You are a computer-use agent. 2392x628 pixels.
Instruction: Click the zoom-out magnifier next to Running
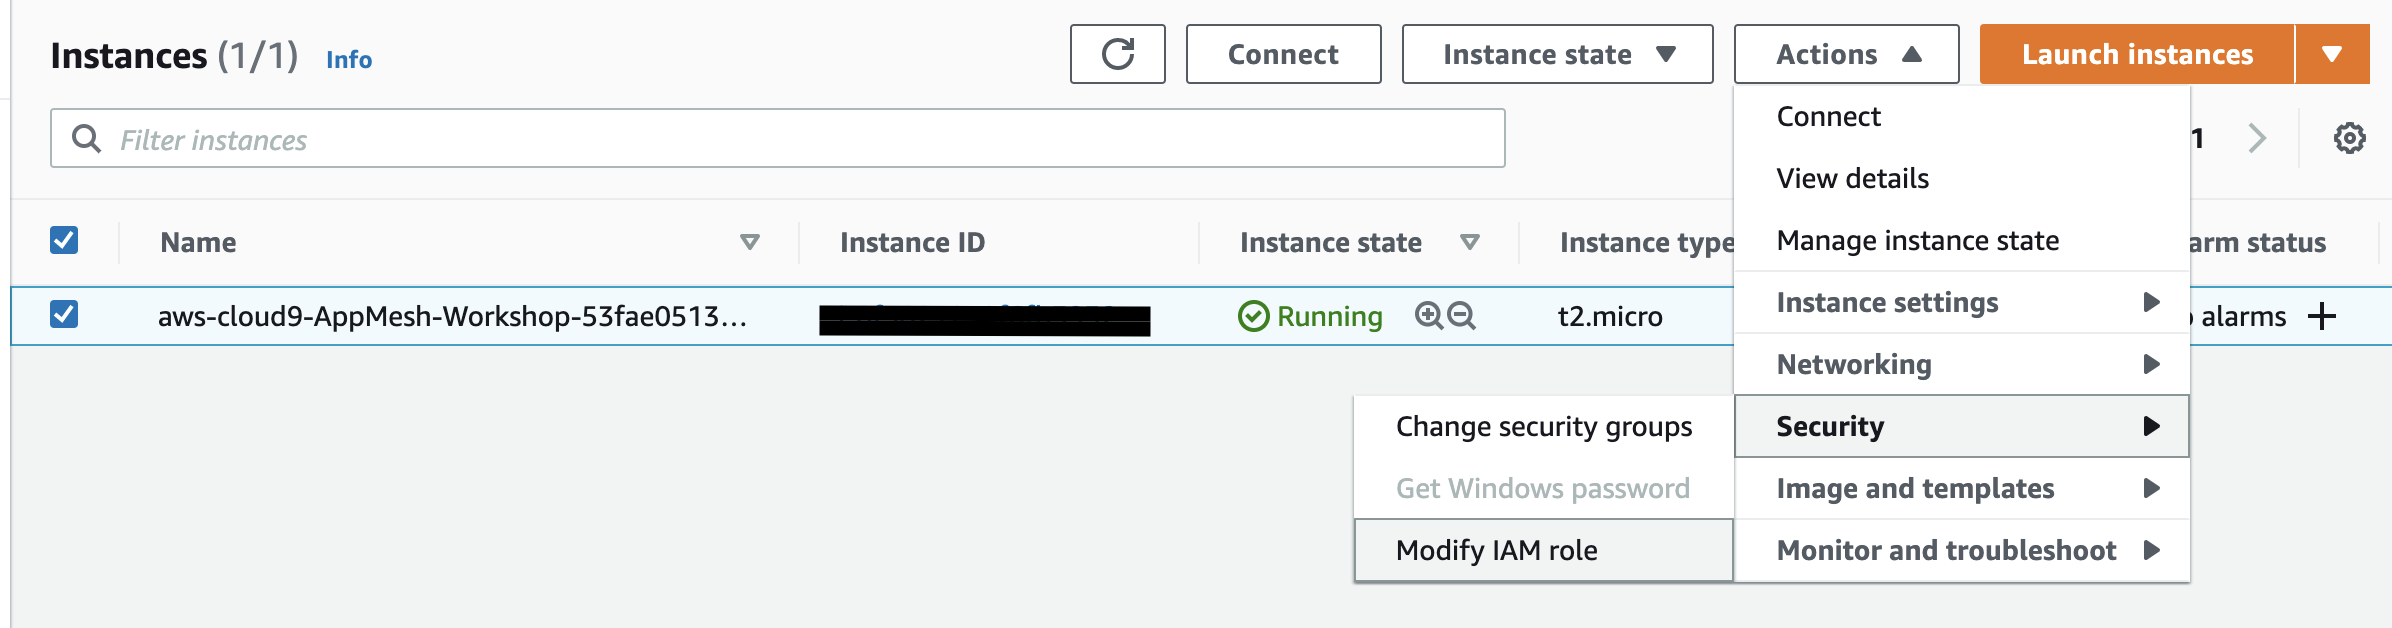click(x=1461, y=316)
